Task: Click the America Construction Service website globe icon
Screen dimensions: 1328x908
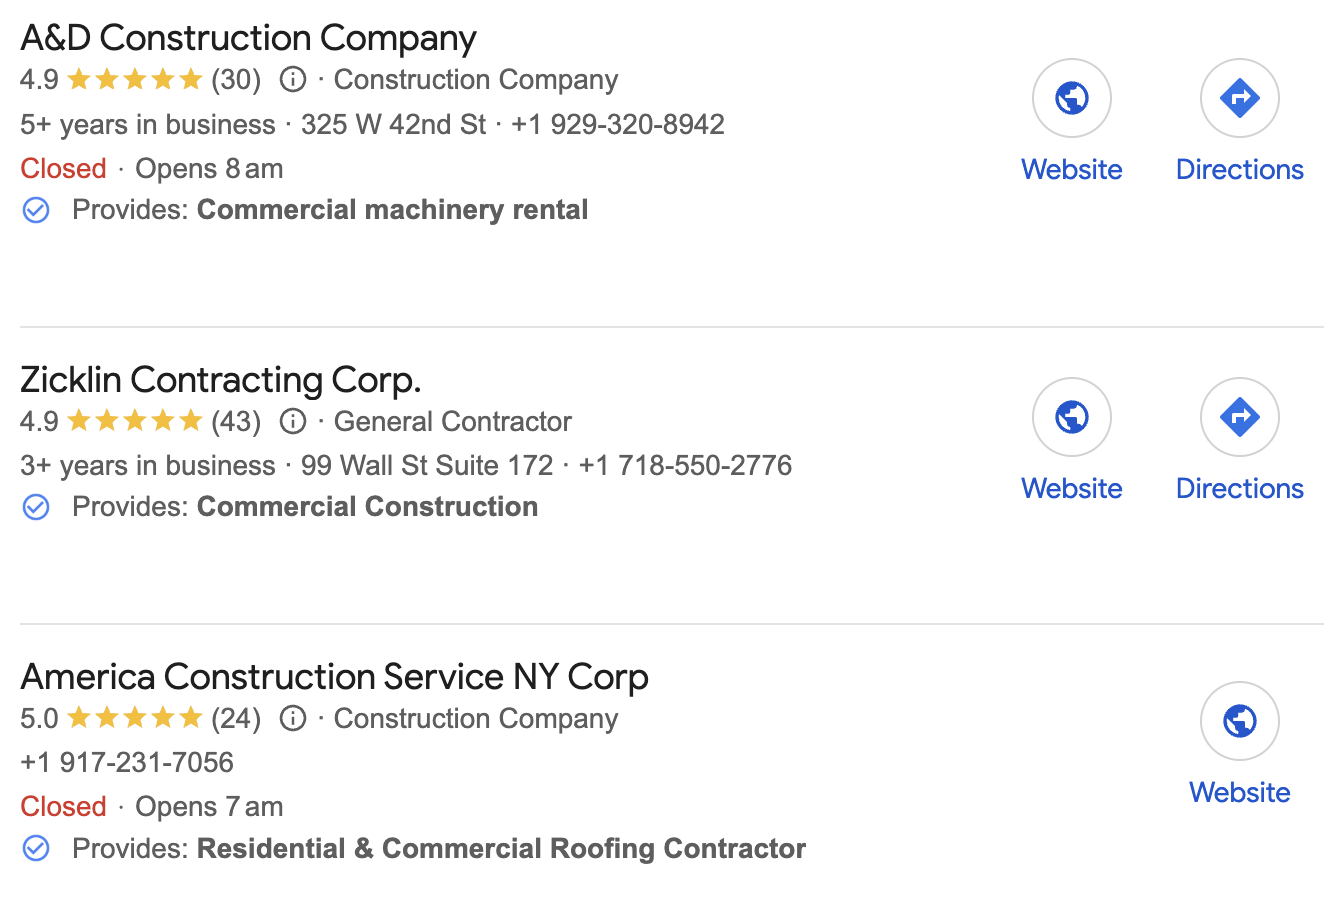Action: click(x=1240, y=721)
